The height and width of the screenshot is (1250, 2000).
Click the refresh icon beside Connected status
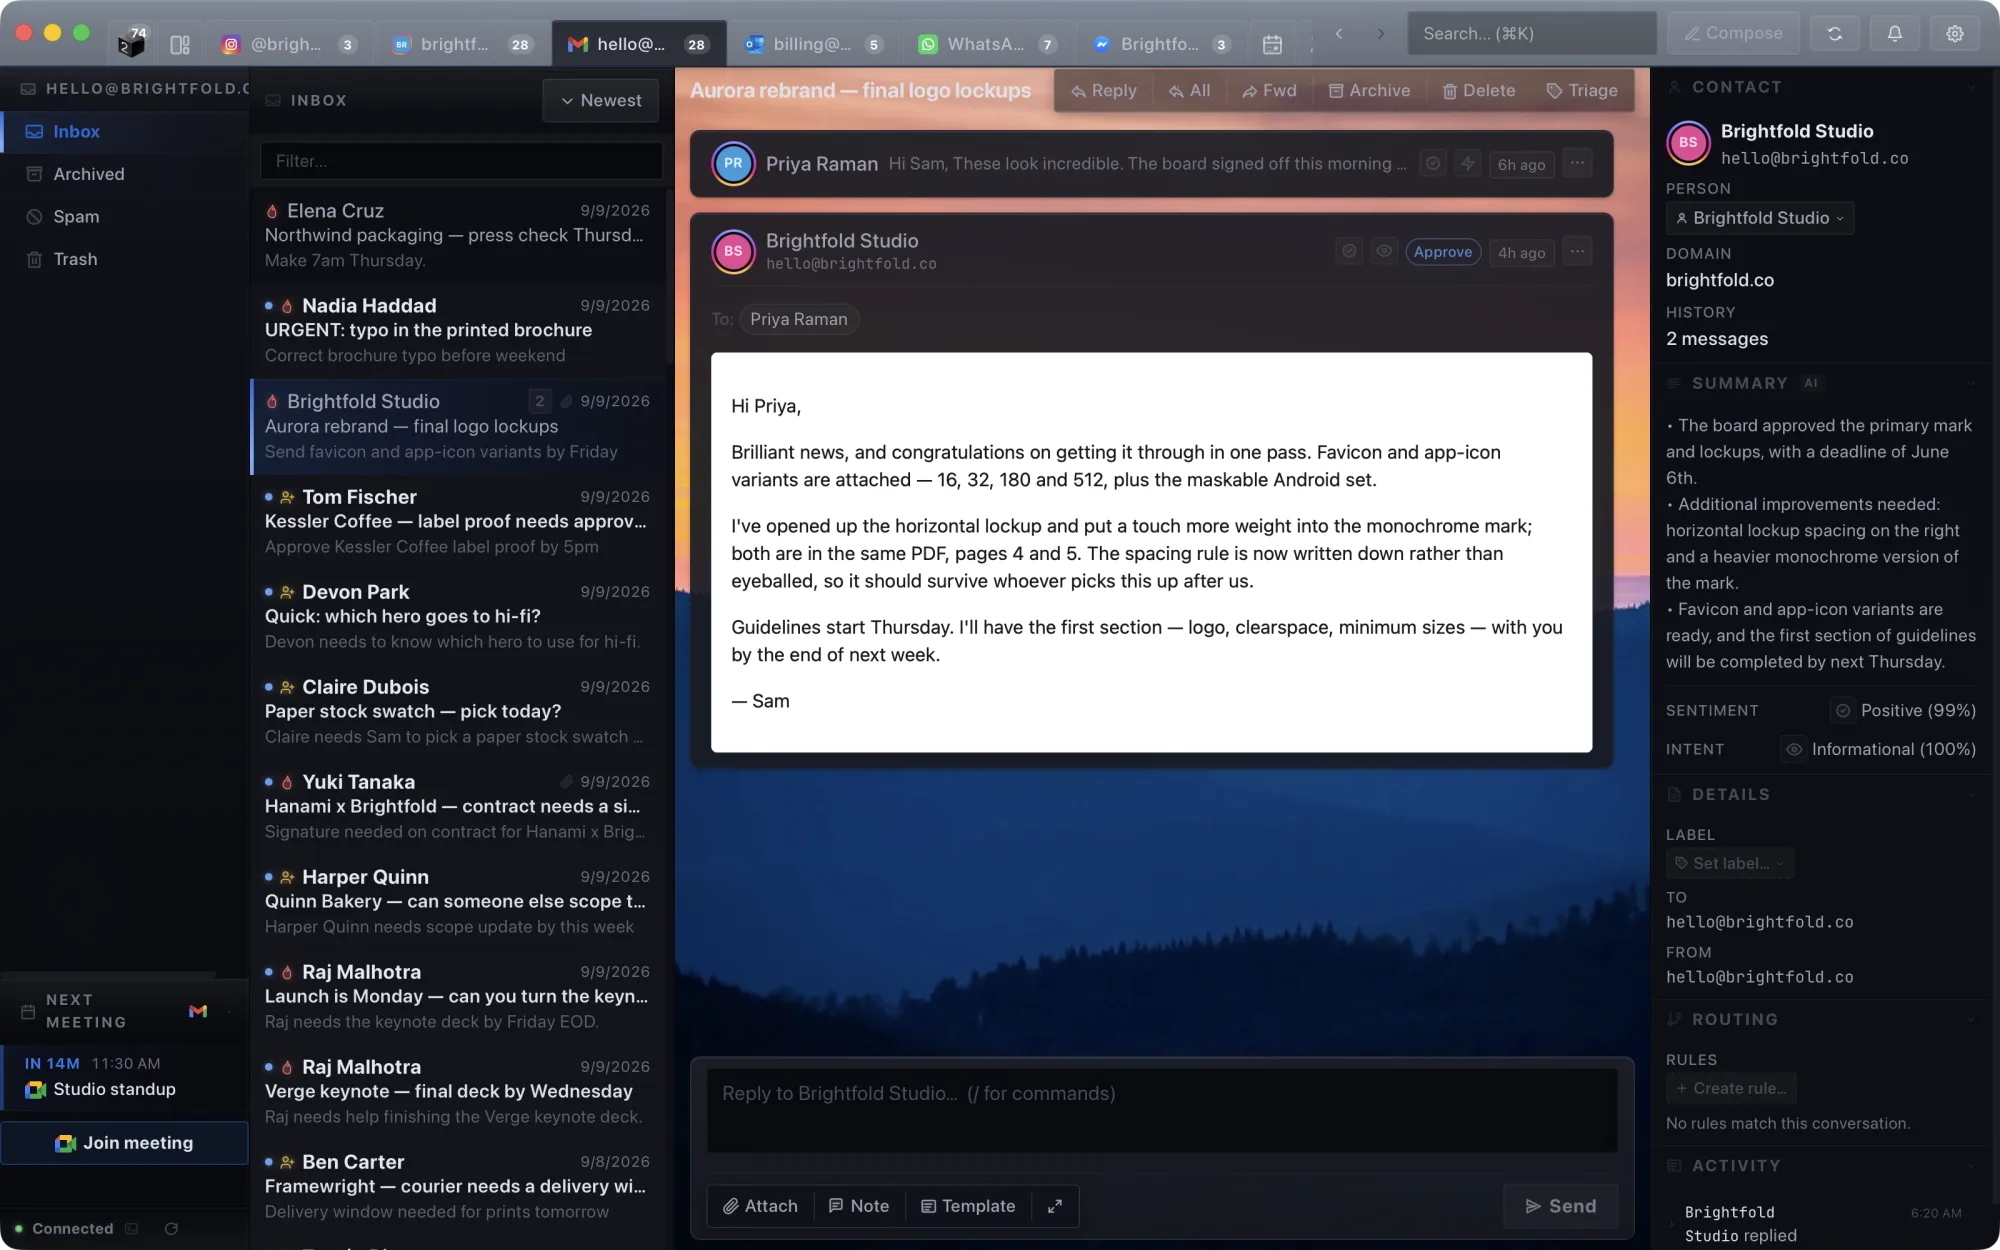171,1228
